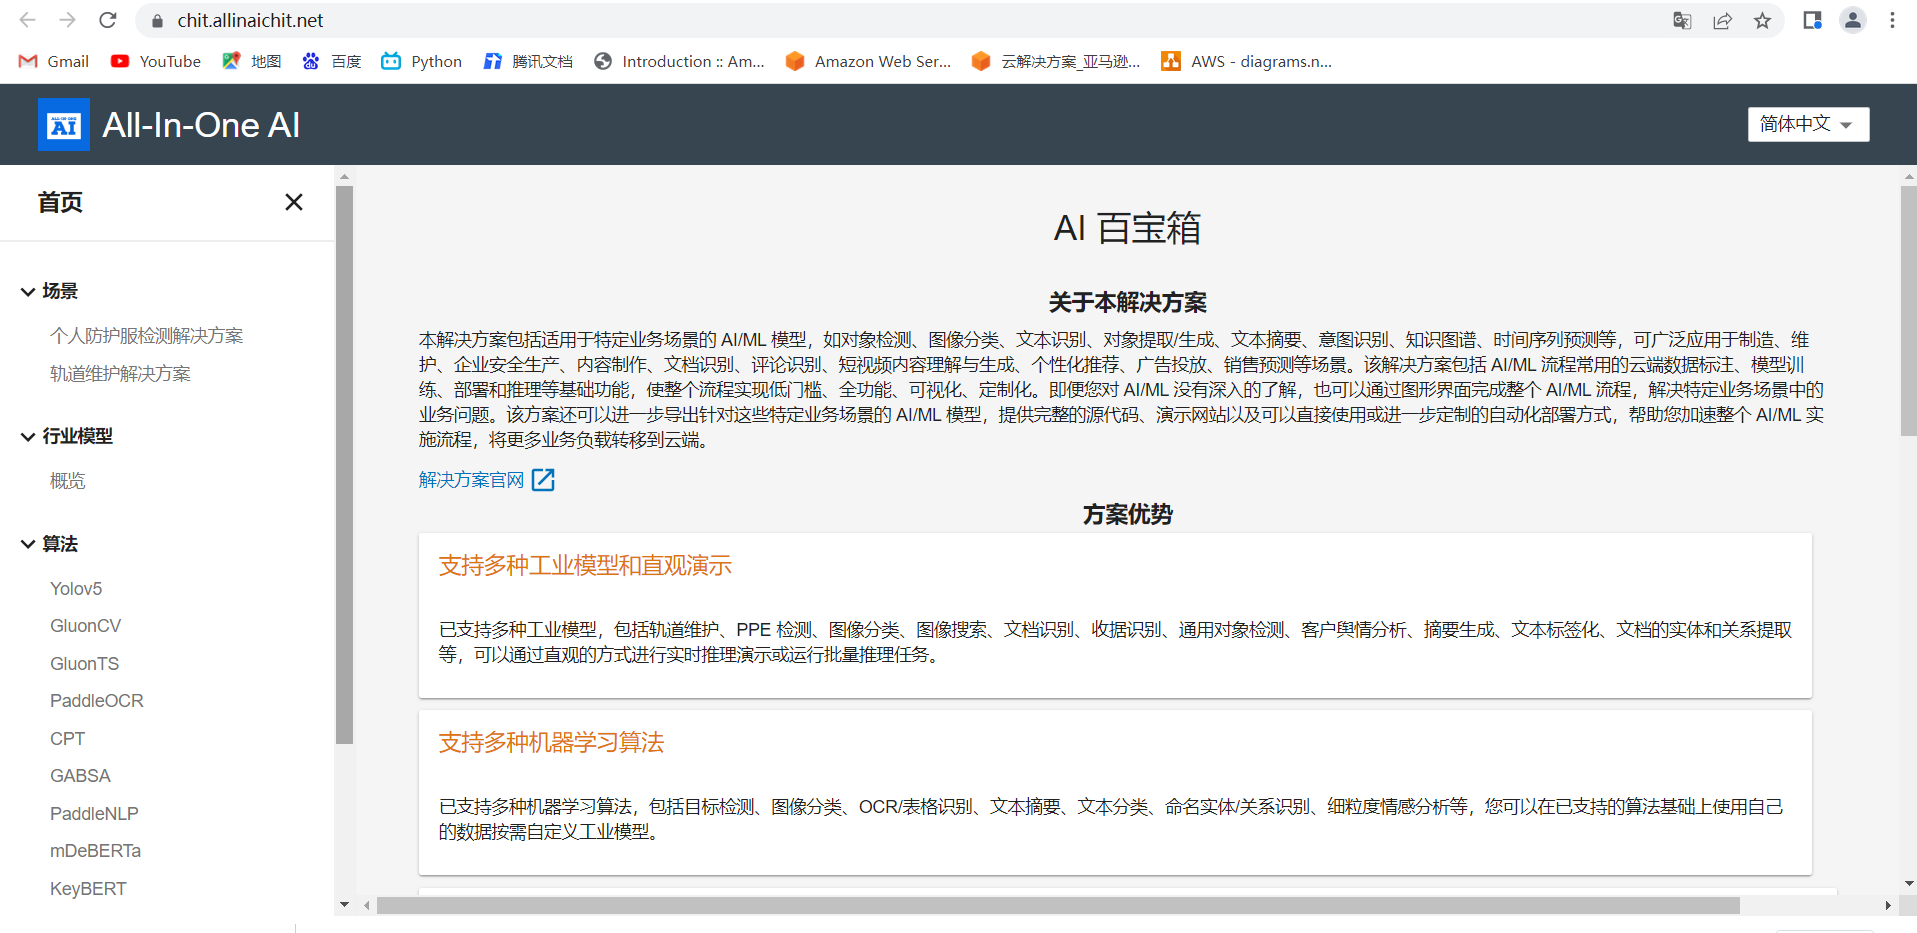Open the browser side panel icon
The image size is (1917, 933).
1812,21
